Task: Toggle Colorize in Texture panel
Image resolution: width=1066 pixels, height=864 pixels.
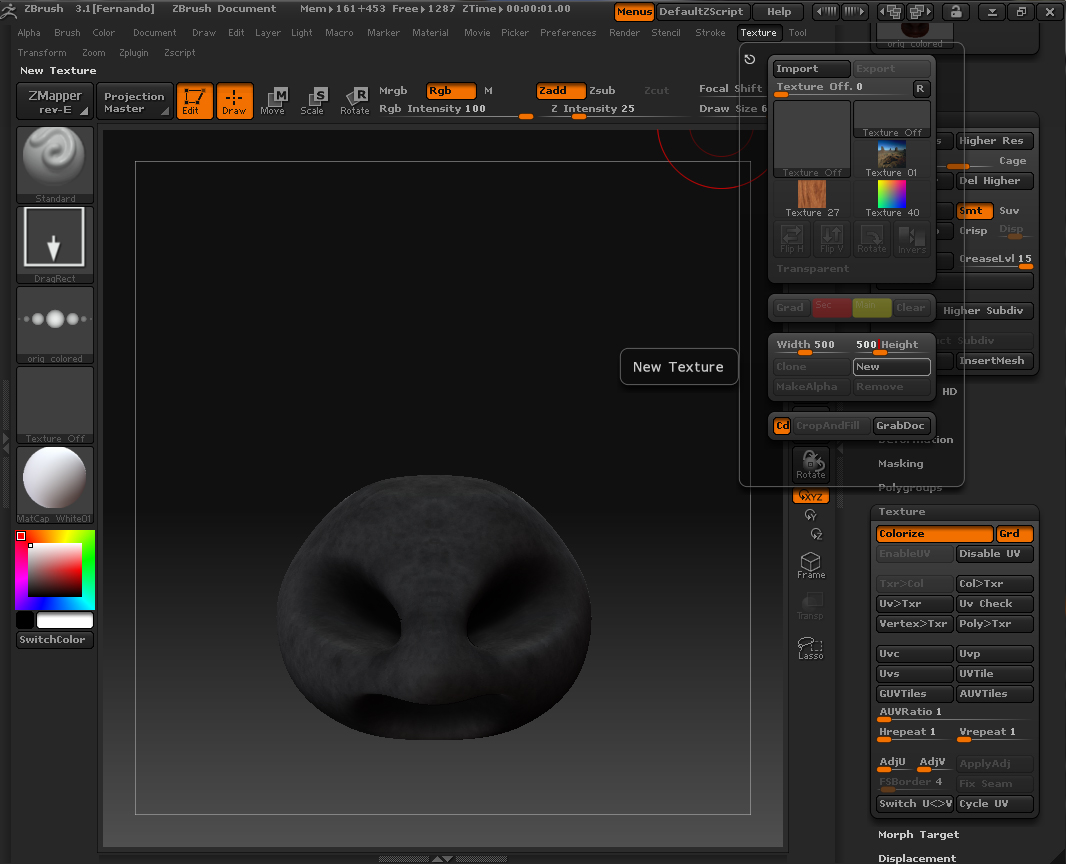Action: tap(934, 534)
